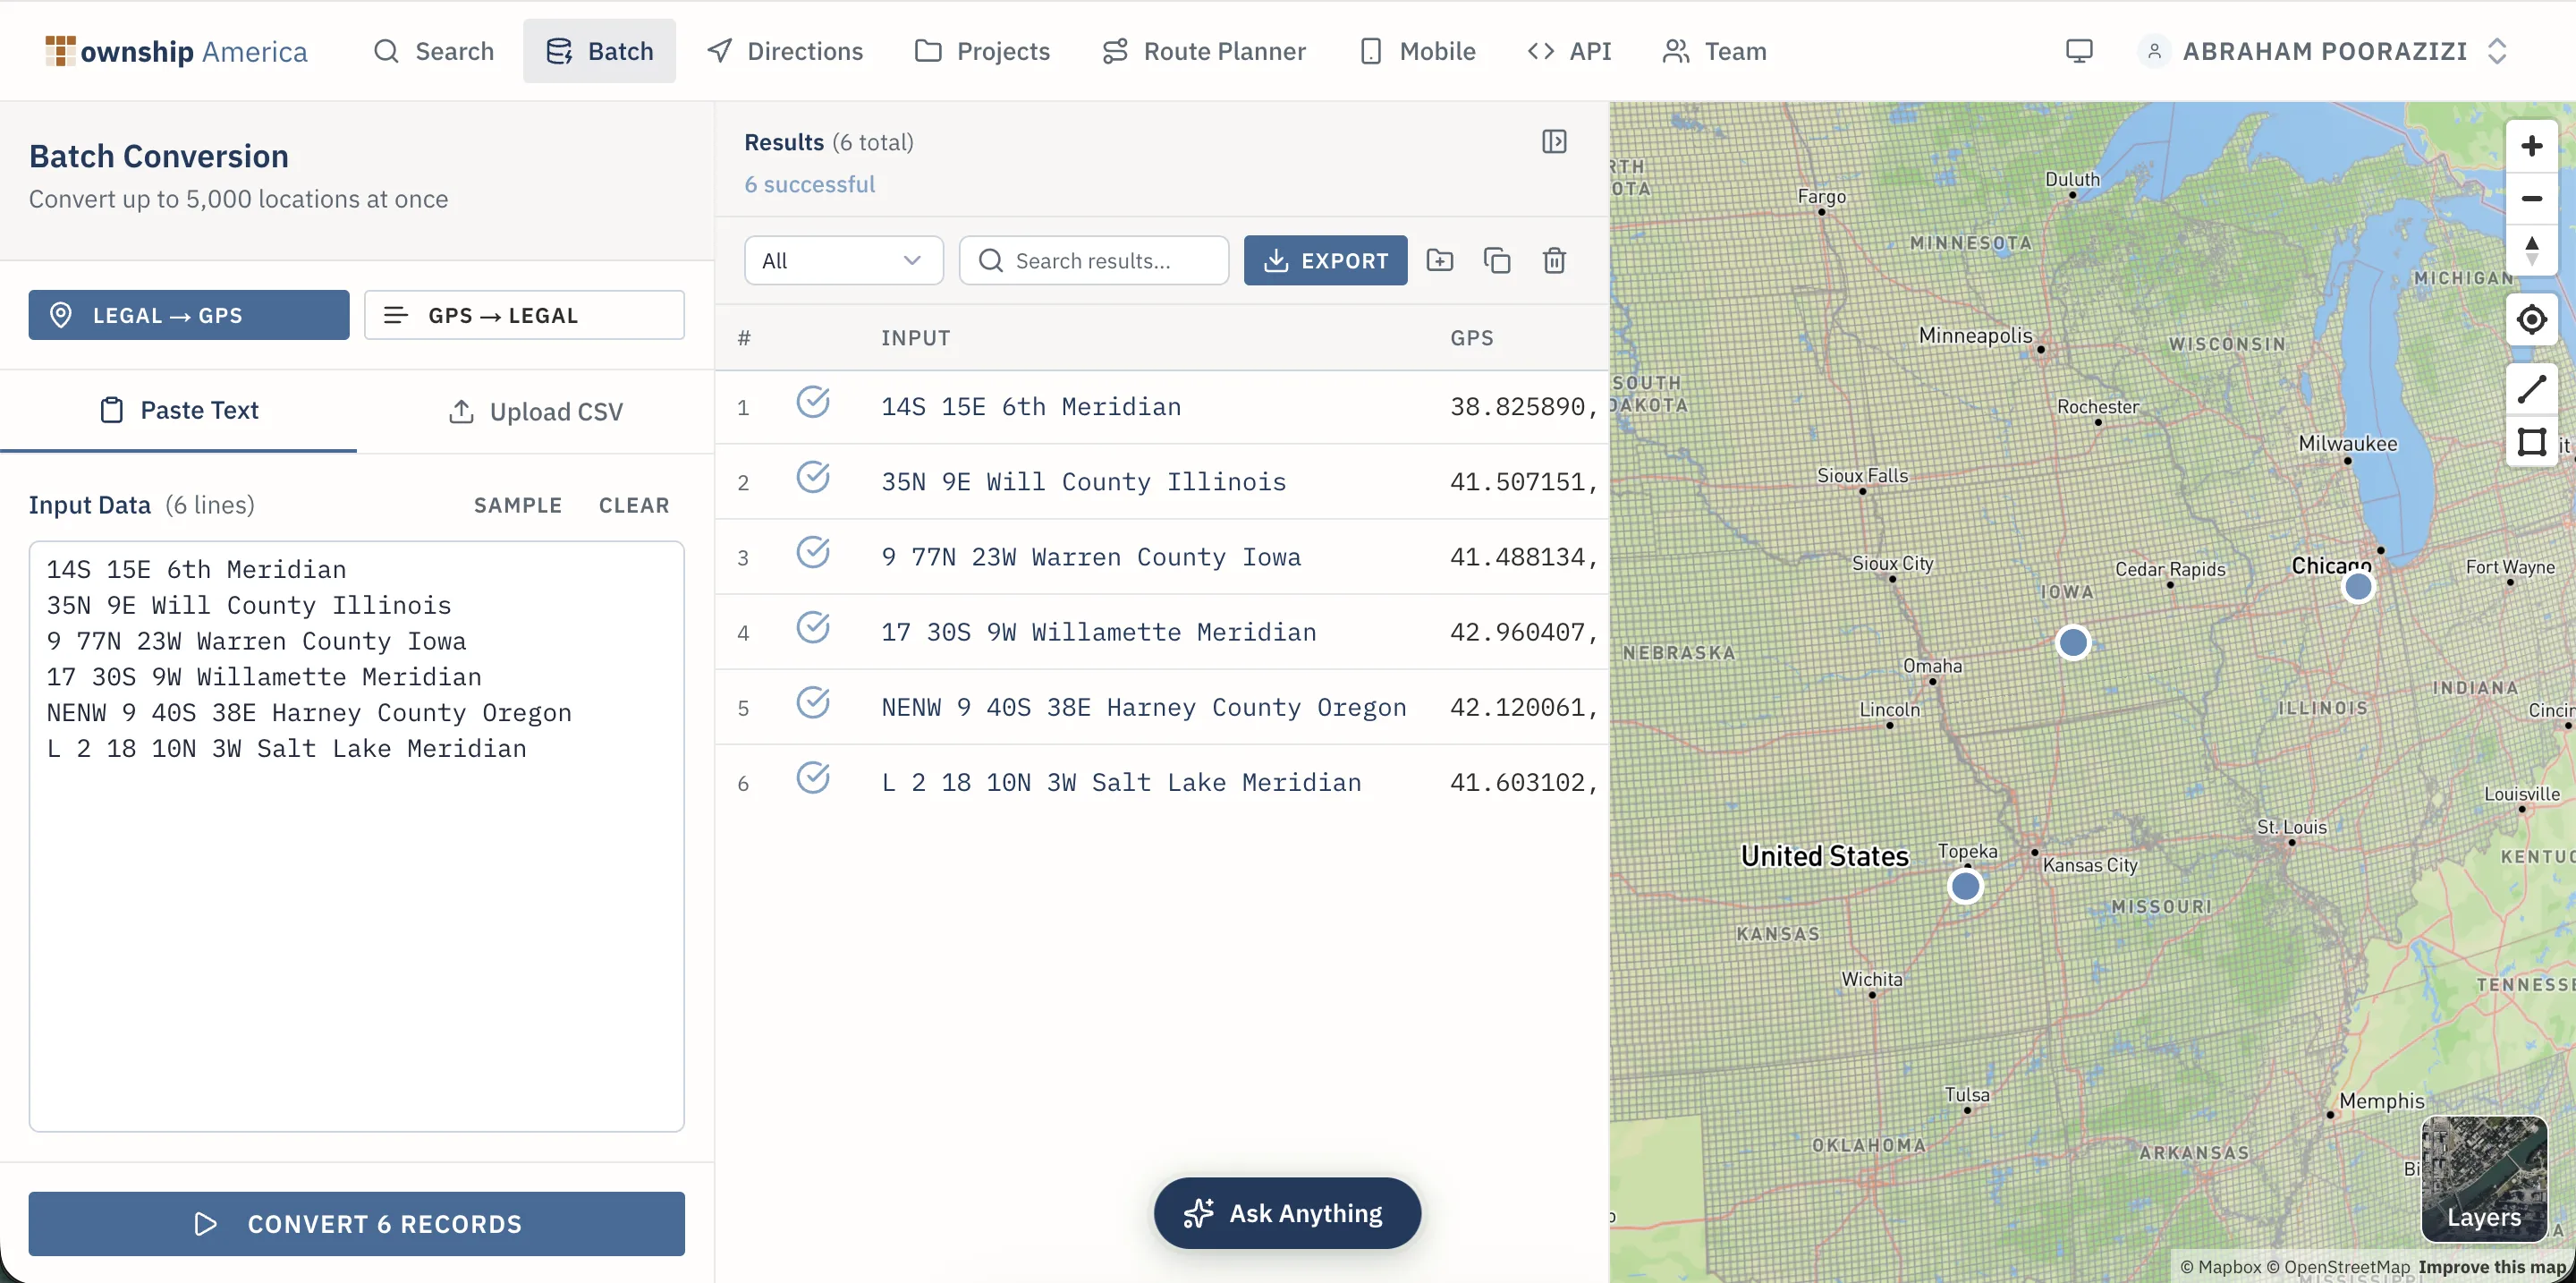
Task: Click the map zoom in plus icon
Action: pos(2531,146)
